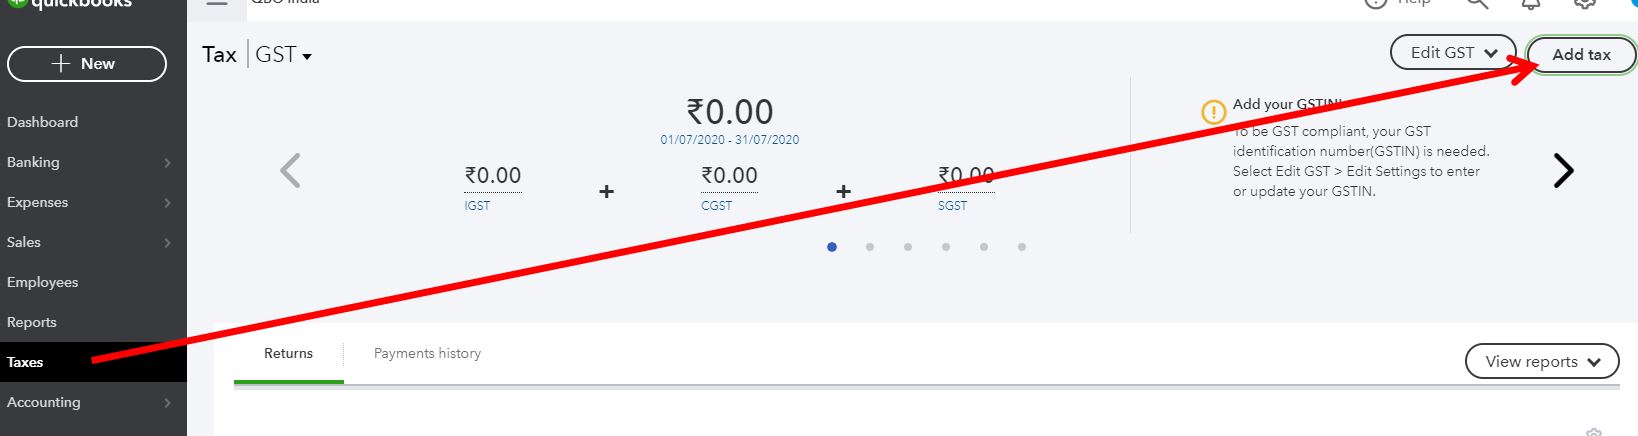Image resolution: width=1638 pixels, height=436 pixels.
Task: Go to previous carousel slide arrow
Action: click(290, 171)
